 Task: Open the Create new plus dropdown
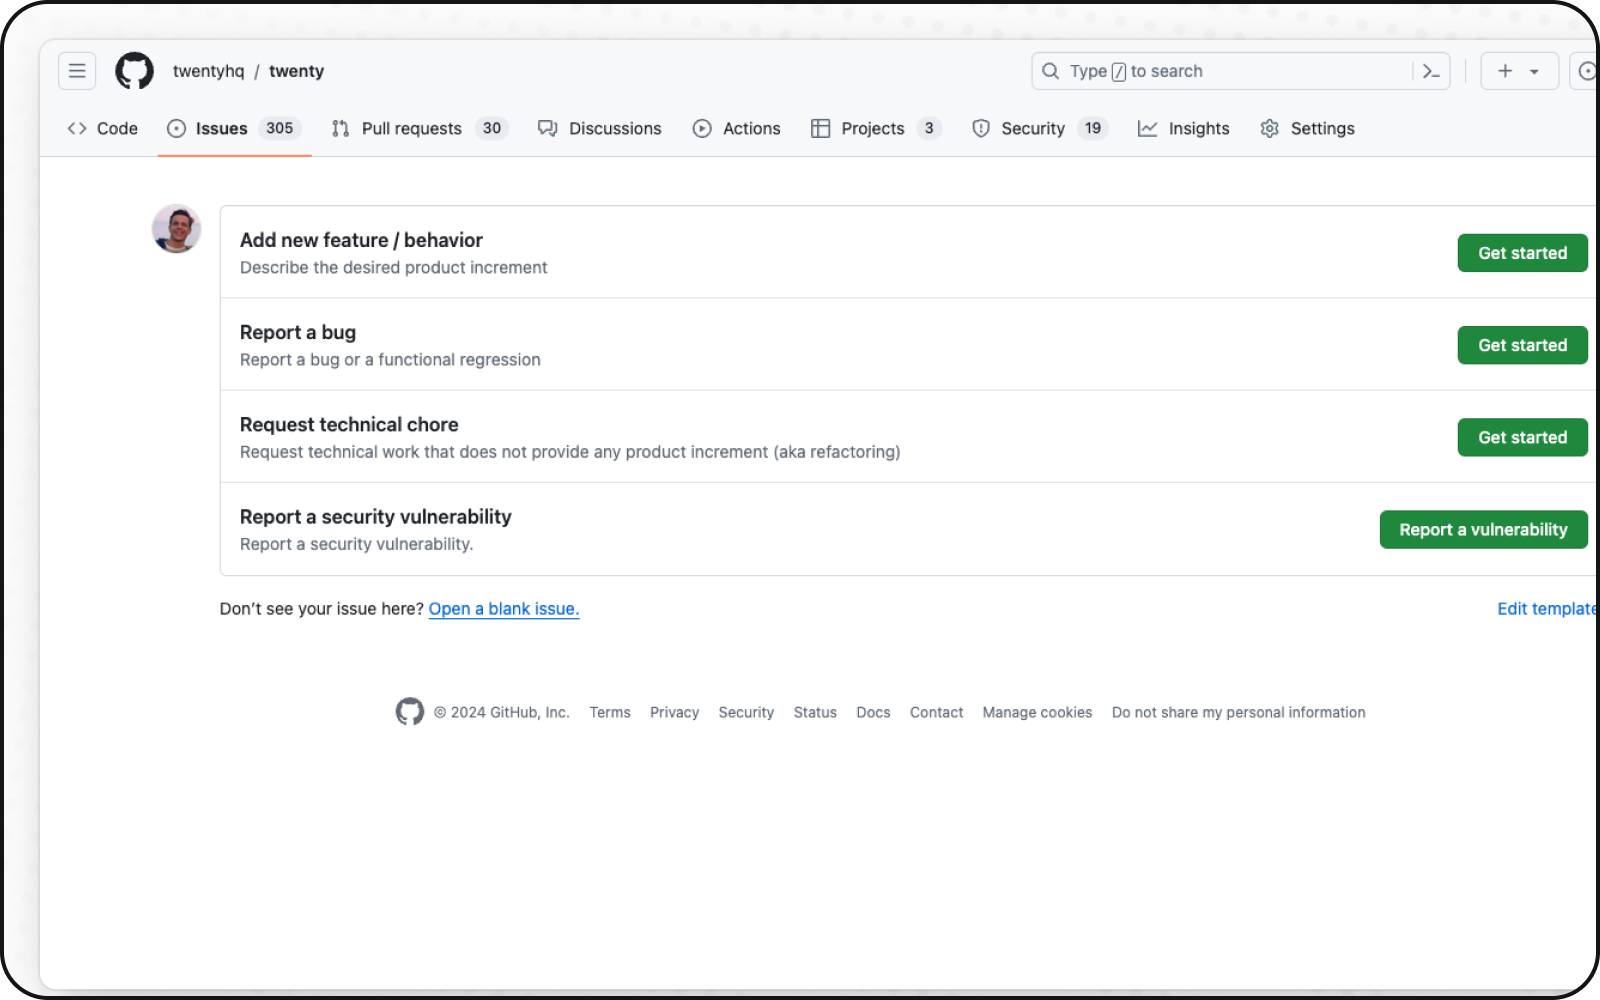[x=1518, y=71]
